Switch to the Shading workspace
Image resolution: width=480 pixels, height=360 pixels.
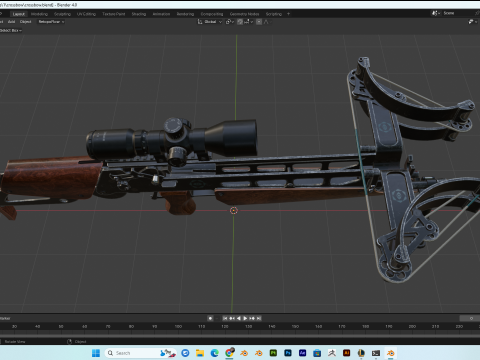pos(139,14)
